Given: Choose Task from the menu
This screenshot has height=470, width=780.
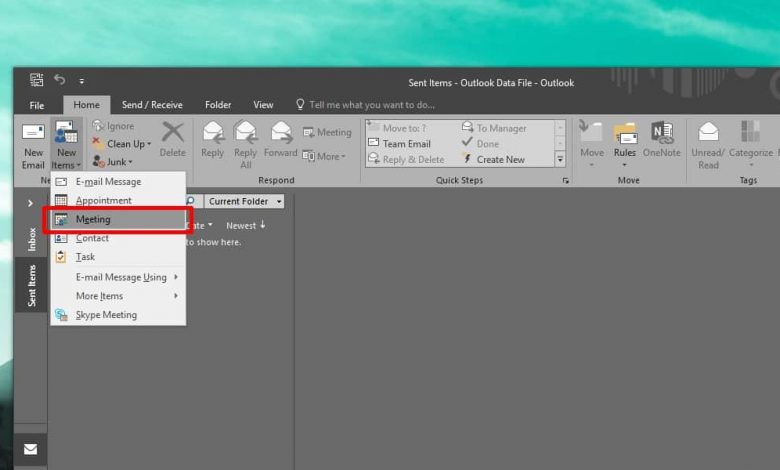Looking at the screenshot, I should [118, 257].
